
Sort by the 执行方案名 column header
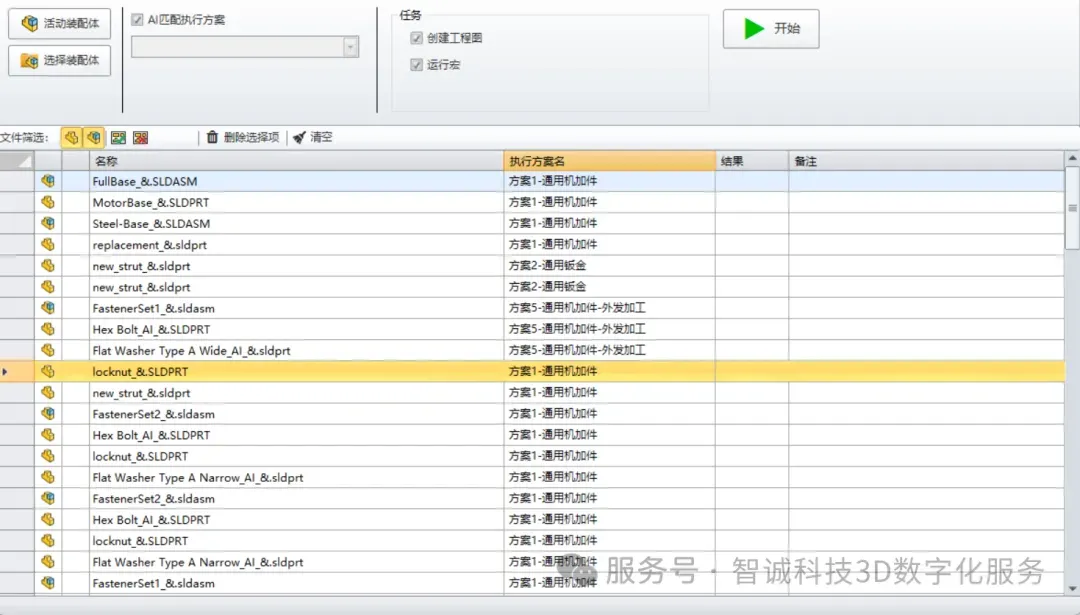click(609, 161)
